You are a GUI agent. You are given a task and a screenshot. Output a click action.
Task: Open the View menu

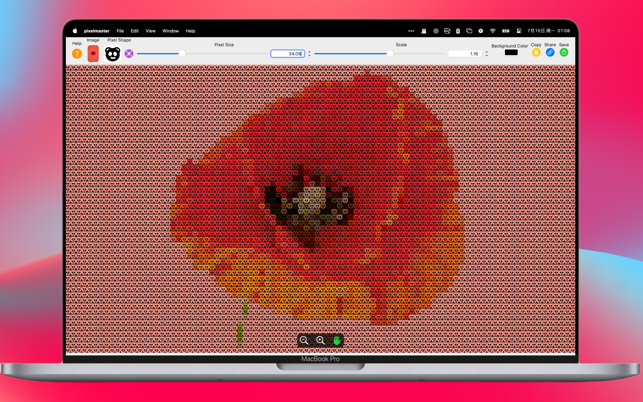[x=150, y=31]
